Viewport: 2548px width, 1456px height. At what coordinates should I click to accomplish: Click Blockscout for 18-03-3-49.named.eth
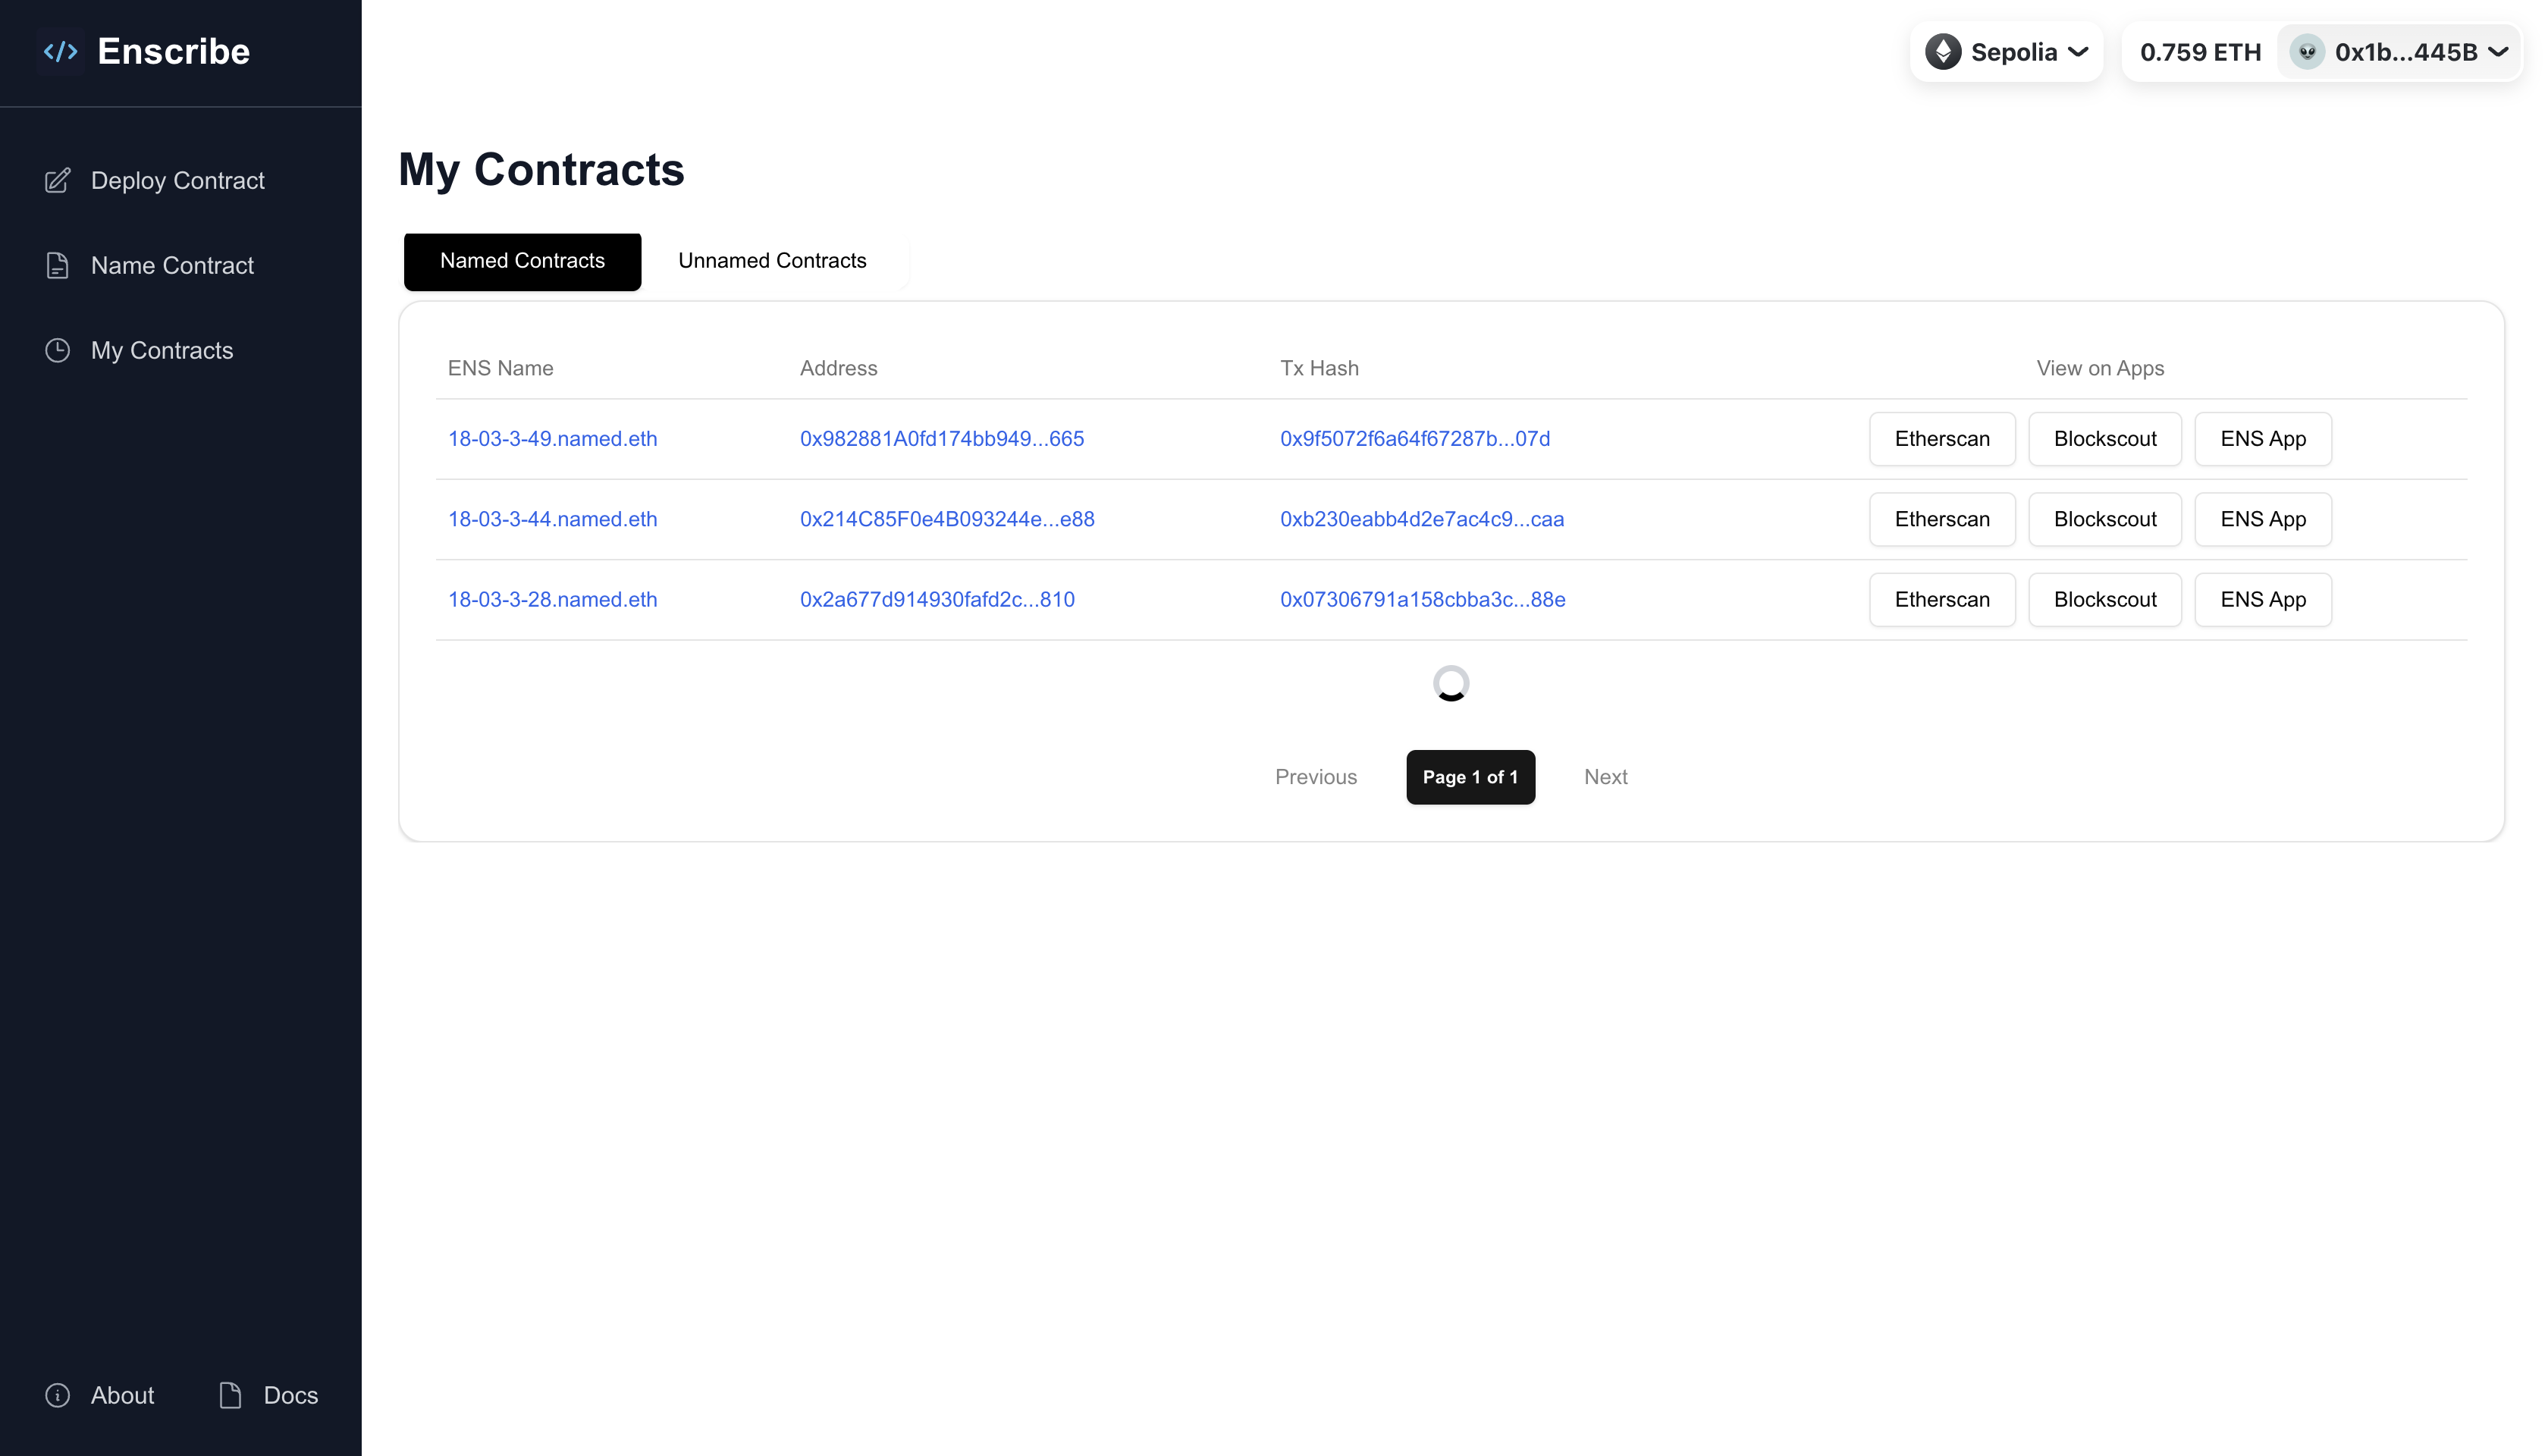(2105, 439)
